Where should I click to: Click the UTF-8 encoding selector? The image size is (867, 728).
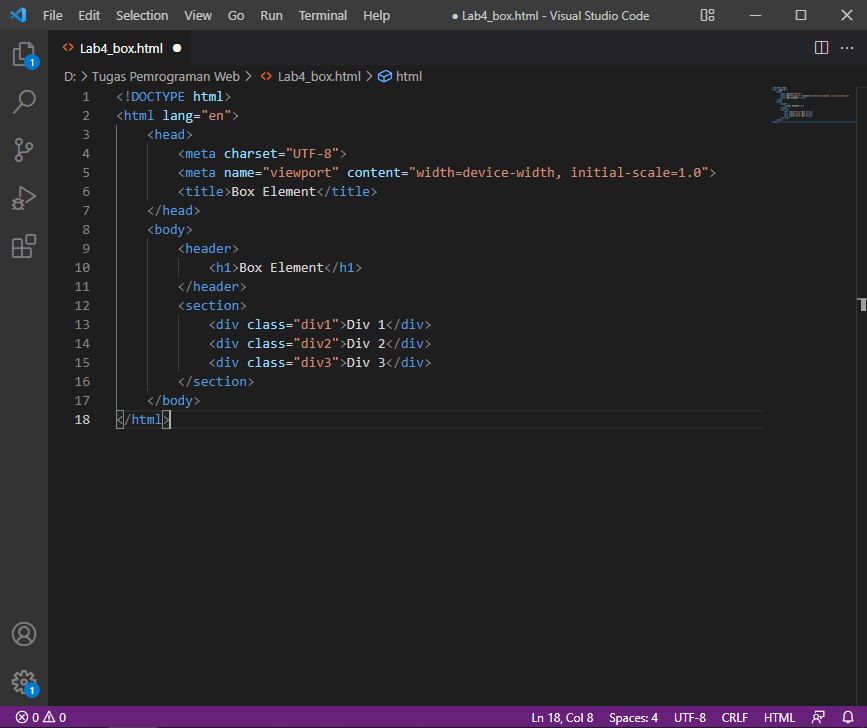689,717
